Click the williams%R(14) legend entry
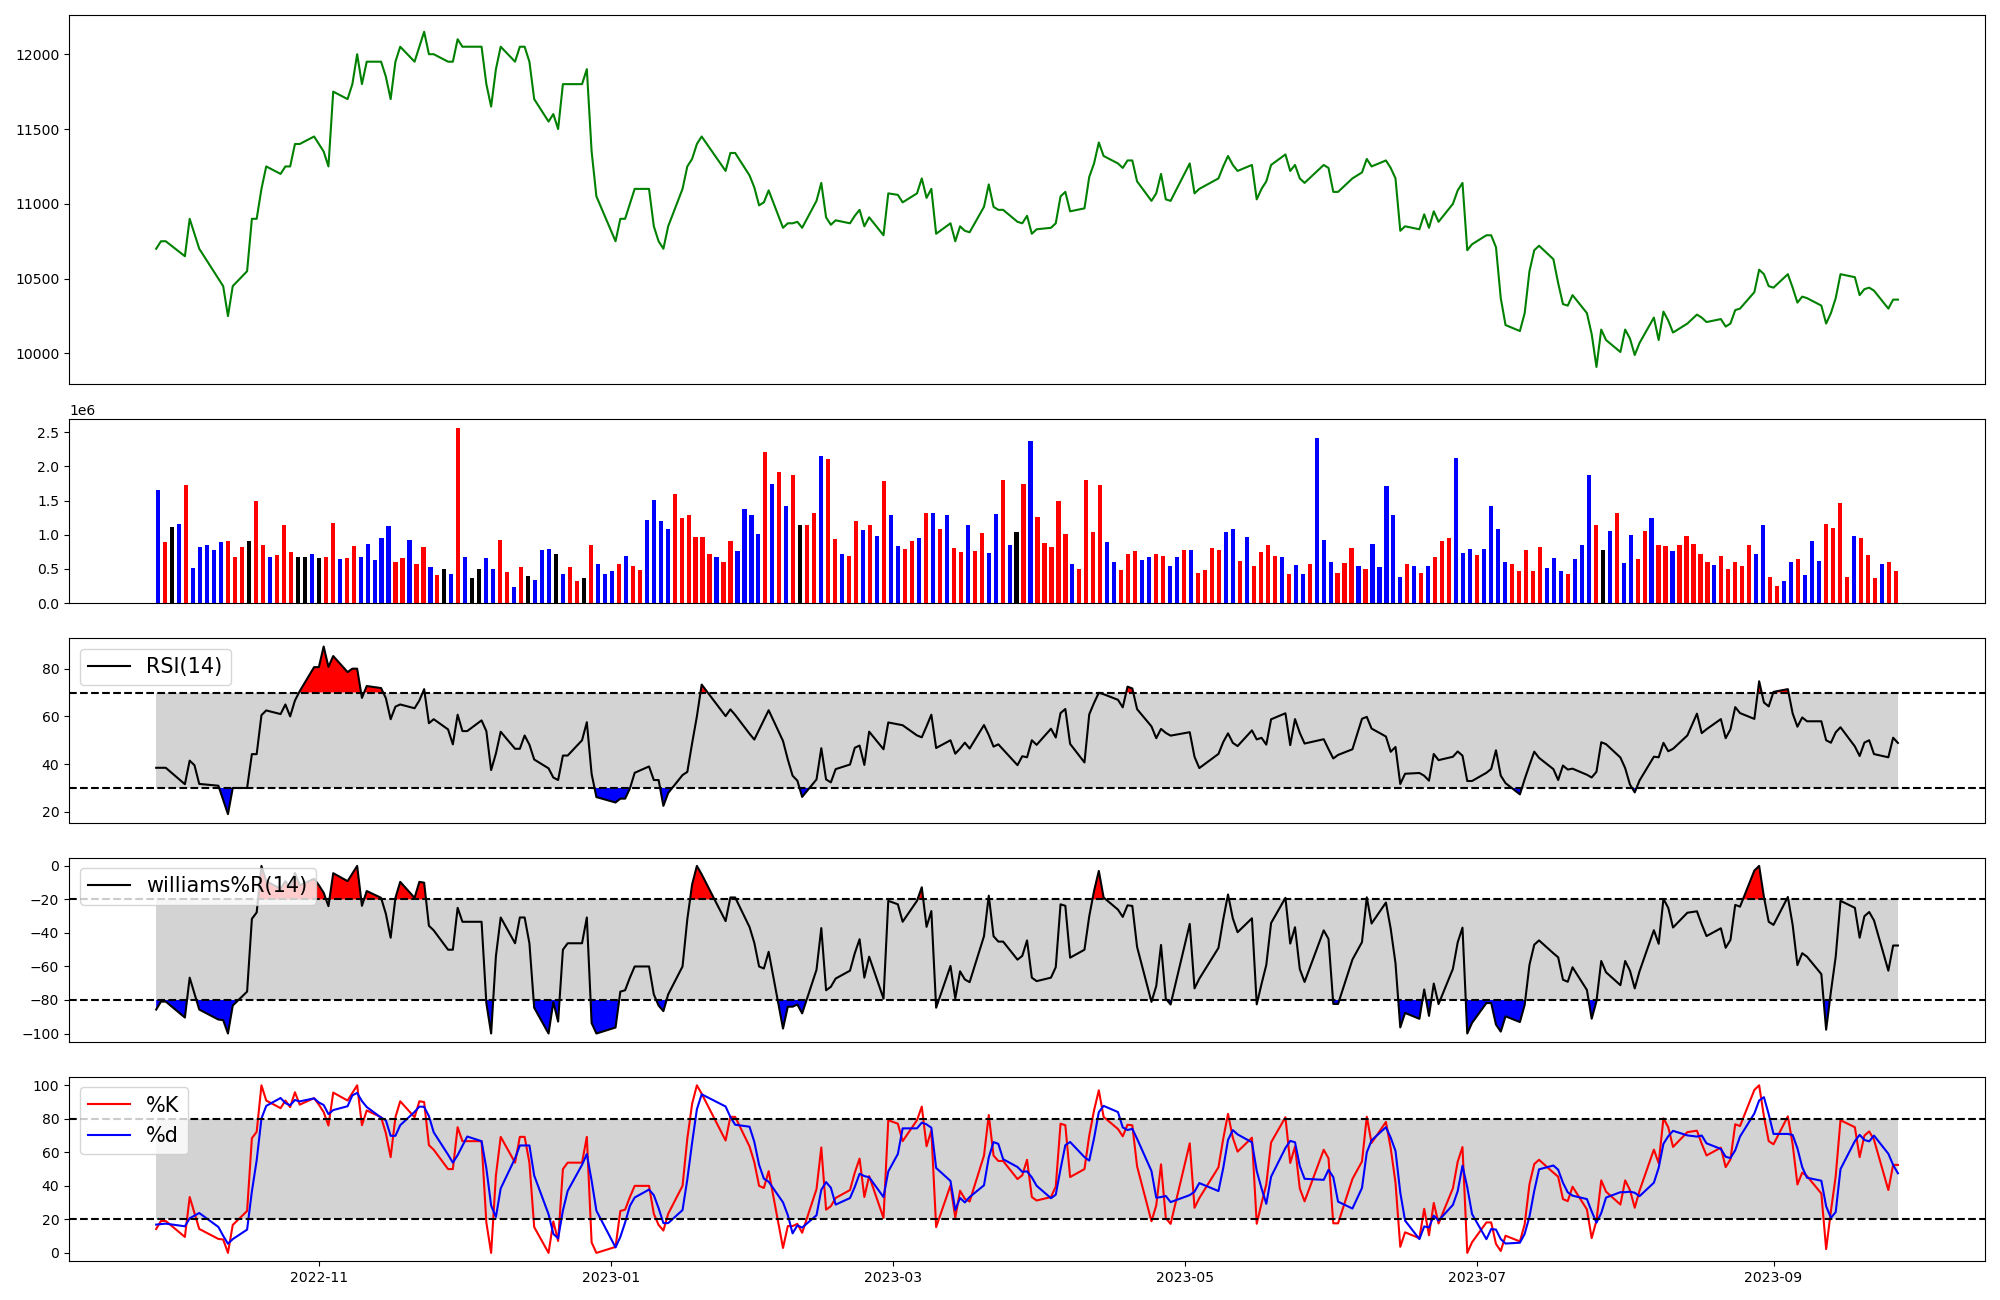The width and height of the screenshot is (2000, 1300). [x=226, y=885]
